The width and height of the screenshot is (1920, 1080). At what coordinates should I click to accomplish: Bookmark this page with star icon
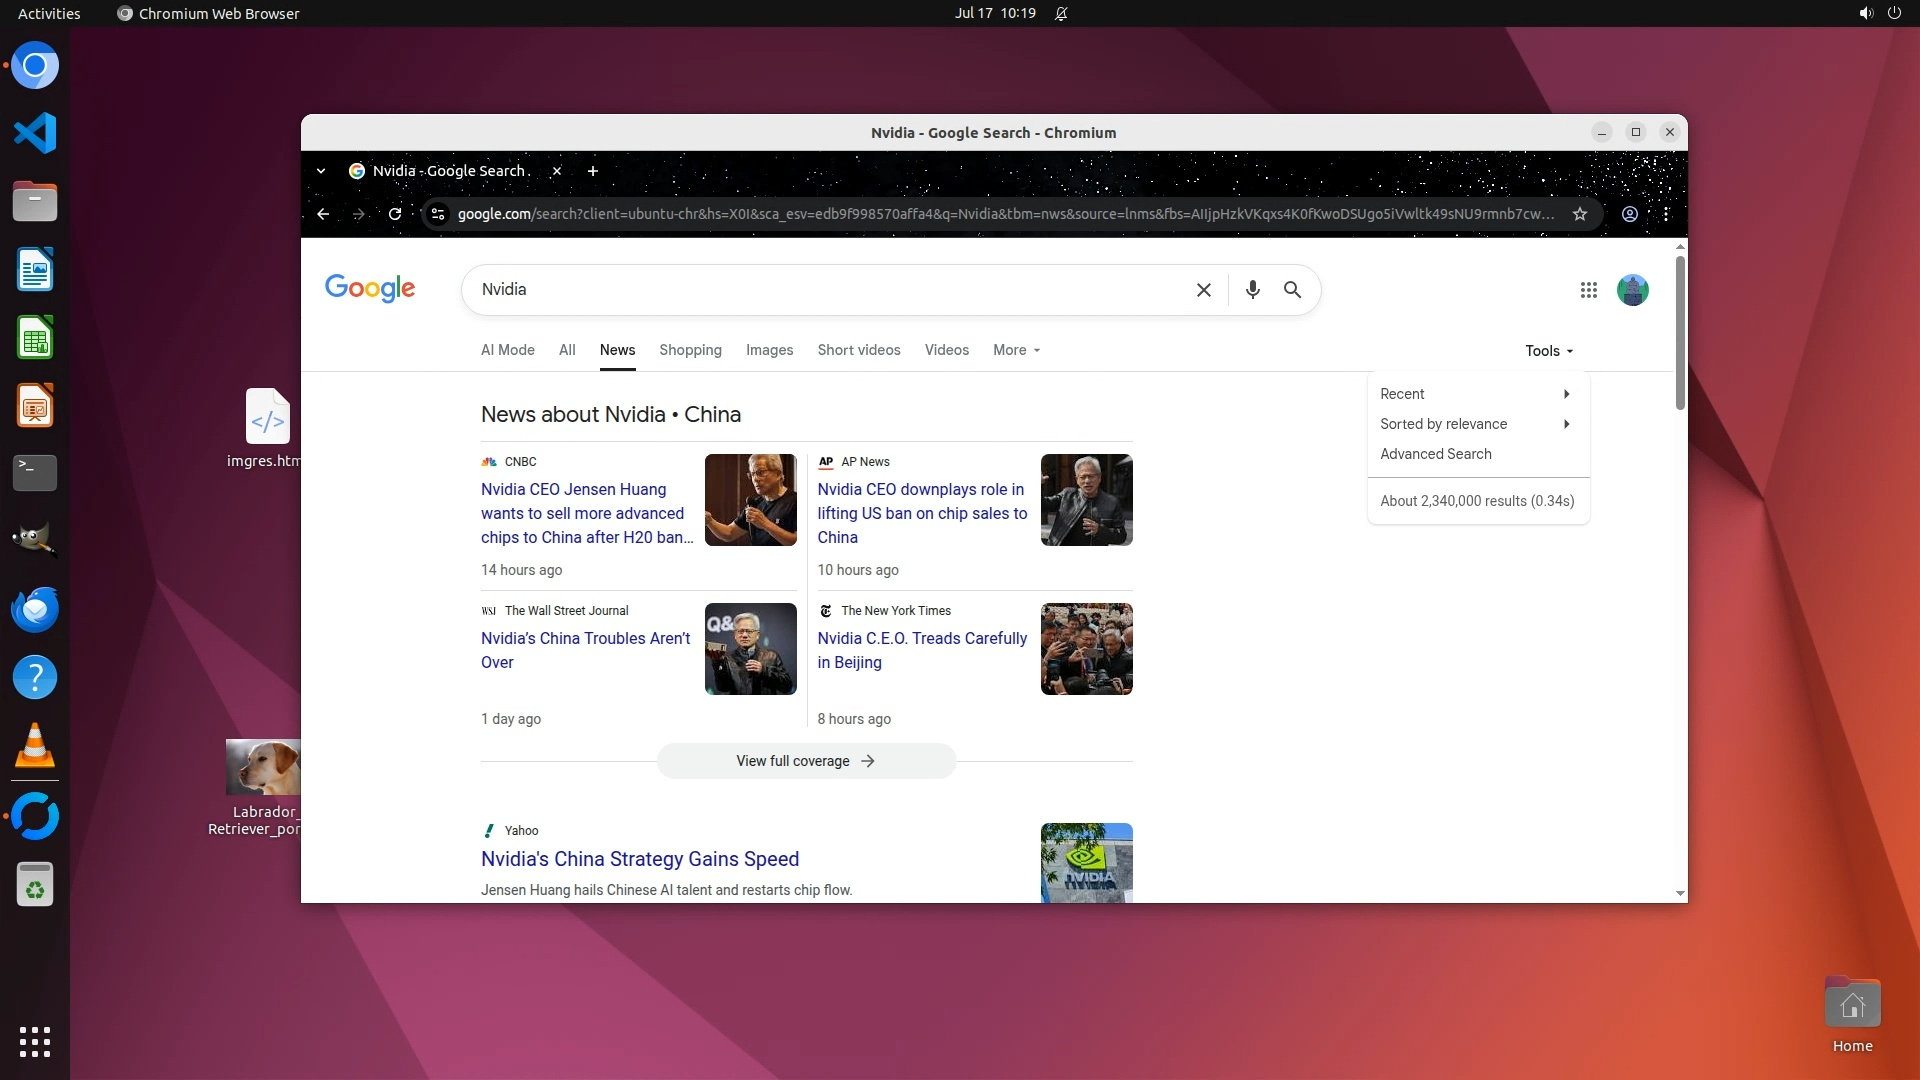[x=1580, y=214]
